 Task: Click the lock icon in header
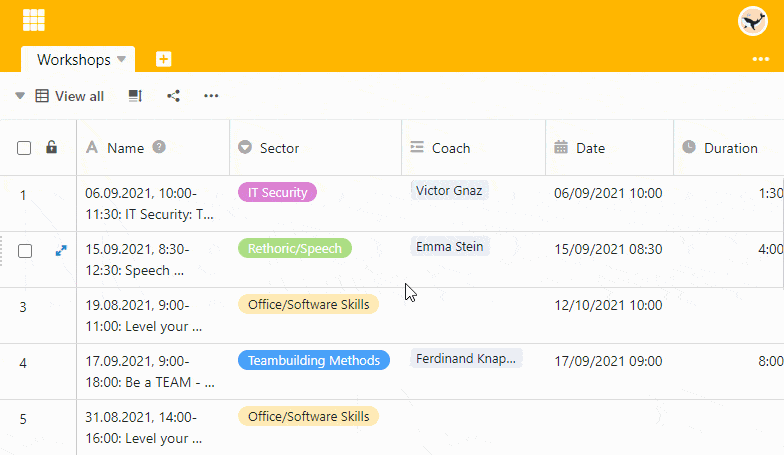[x=52, y=148]
